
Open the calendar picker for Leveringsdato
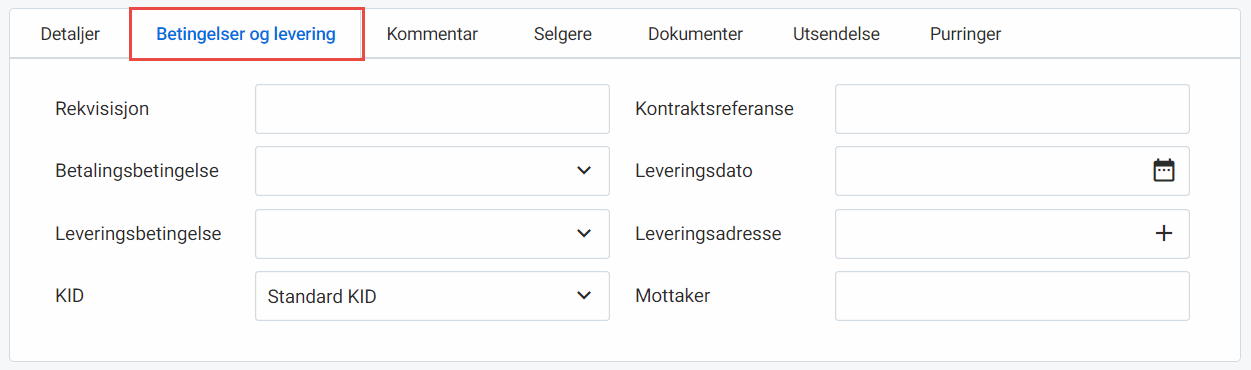pyautogui.click(x=1163, y=170)
